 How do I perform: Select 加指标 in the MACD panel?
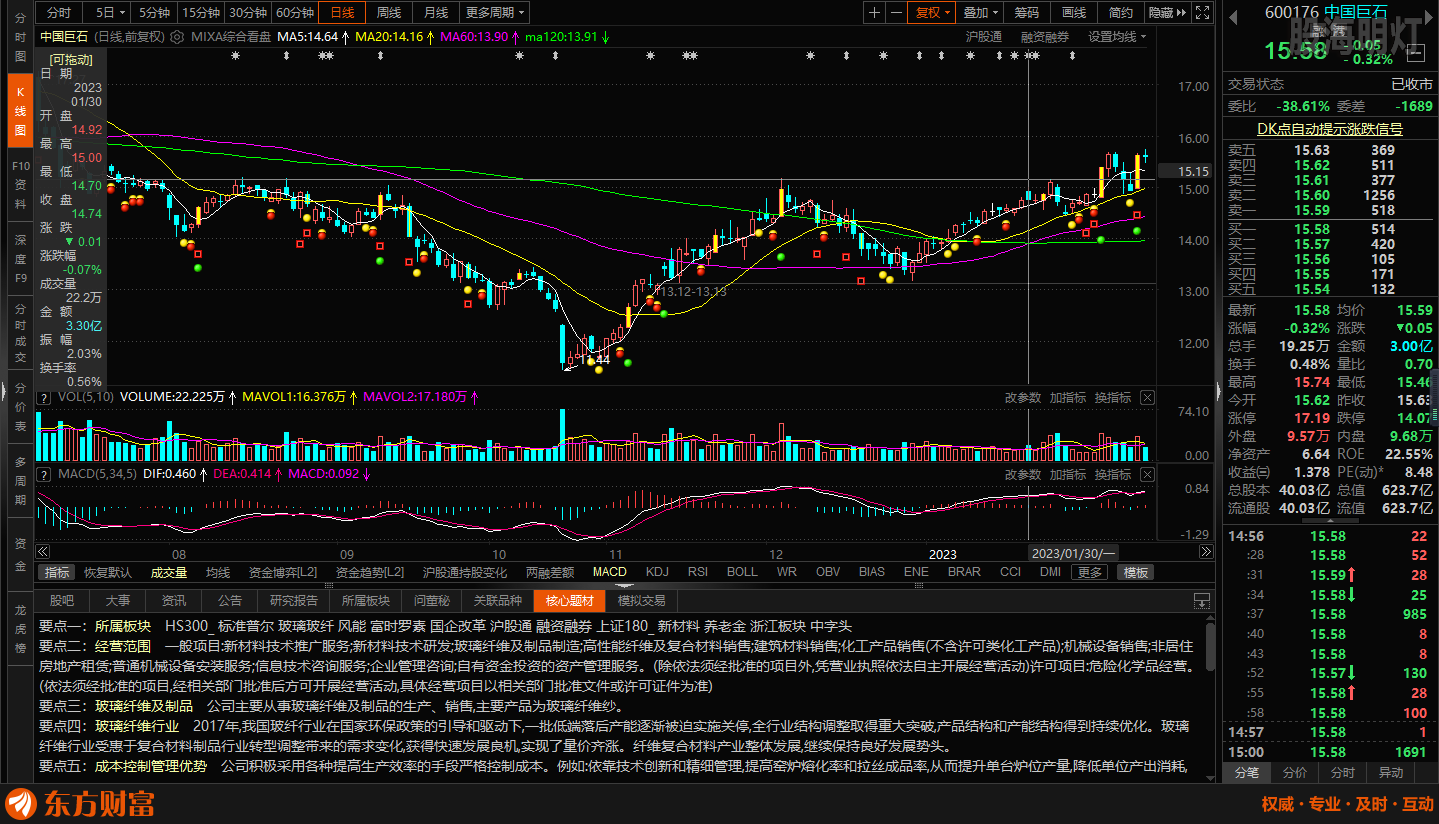pyautogui.click(x=1067, y=474)
